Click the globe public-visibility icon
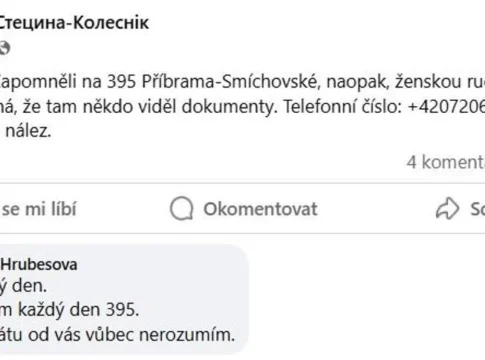485x360 pixels. [x=5, y=48]
